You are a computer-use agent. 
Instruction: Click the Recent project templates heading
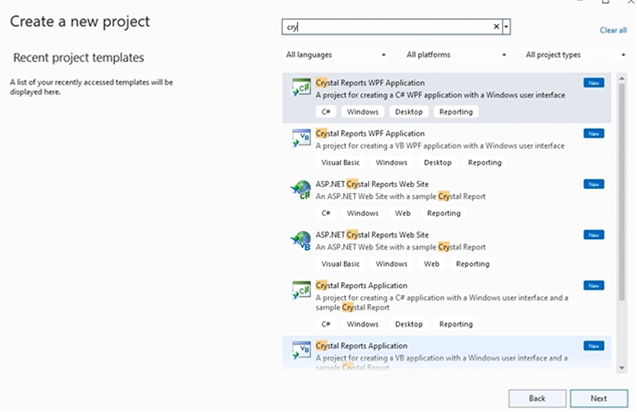click(78, 58)
